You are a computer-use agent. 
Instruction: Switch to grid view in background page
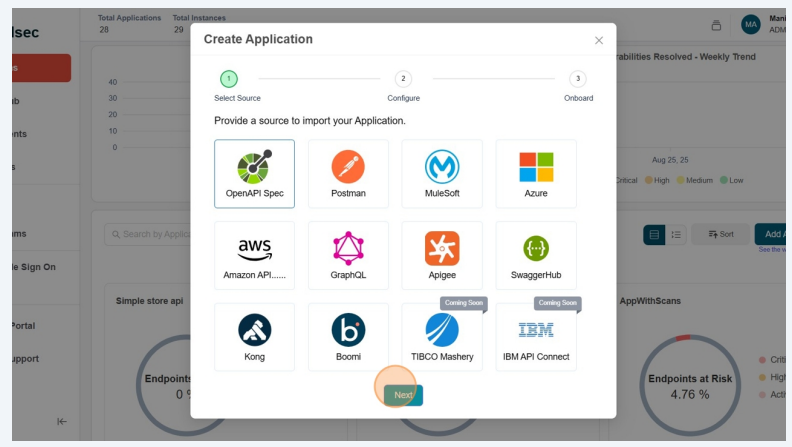click(x=654, y=234)
